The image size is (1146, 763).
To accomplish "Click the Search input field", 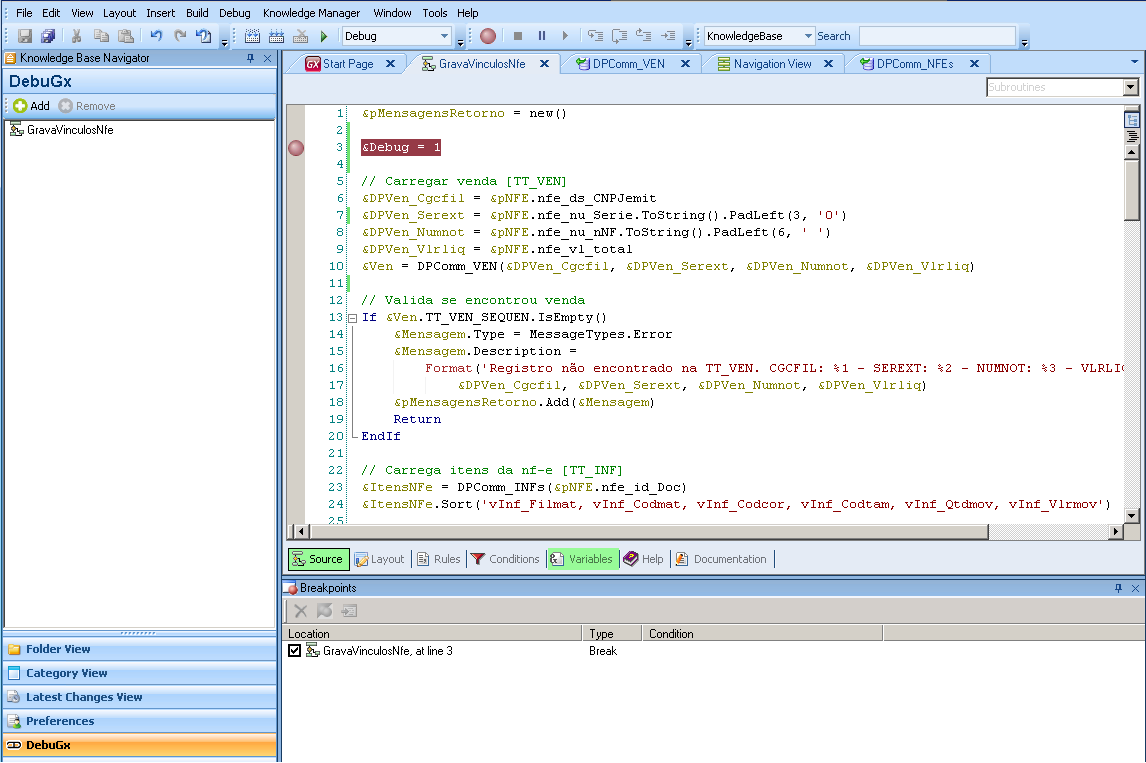I will pos(937,36).
